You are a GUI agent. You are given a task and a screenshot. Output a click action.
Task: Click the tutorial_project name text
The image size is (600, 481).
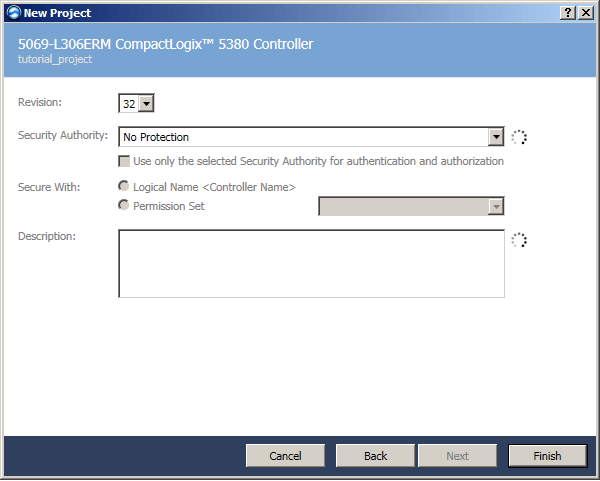(55, 60)
